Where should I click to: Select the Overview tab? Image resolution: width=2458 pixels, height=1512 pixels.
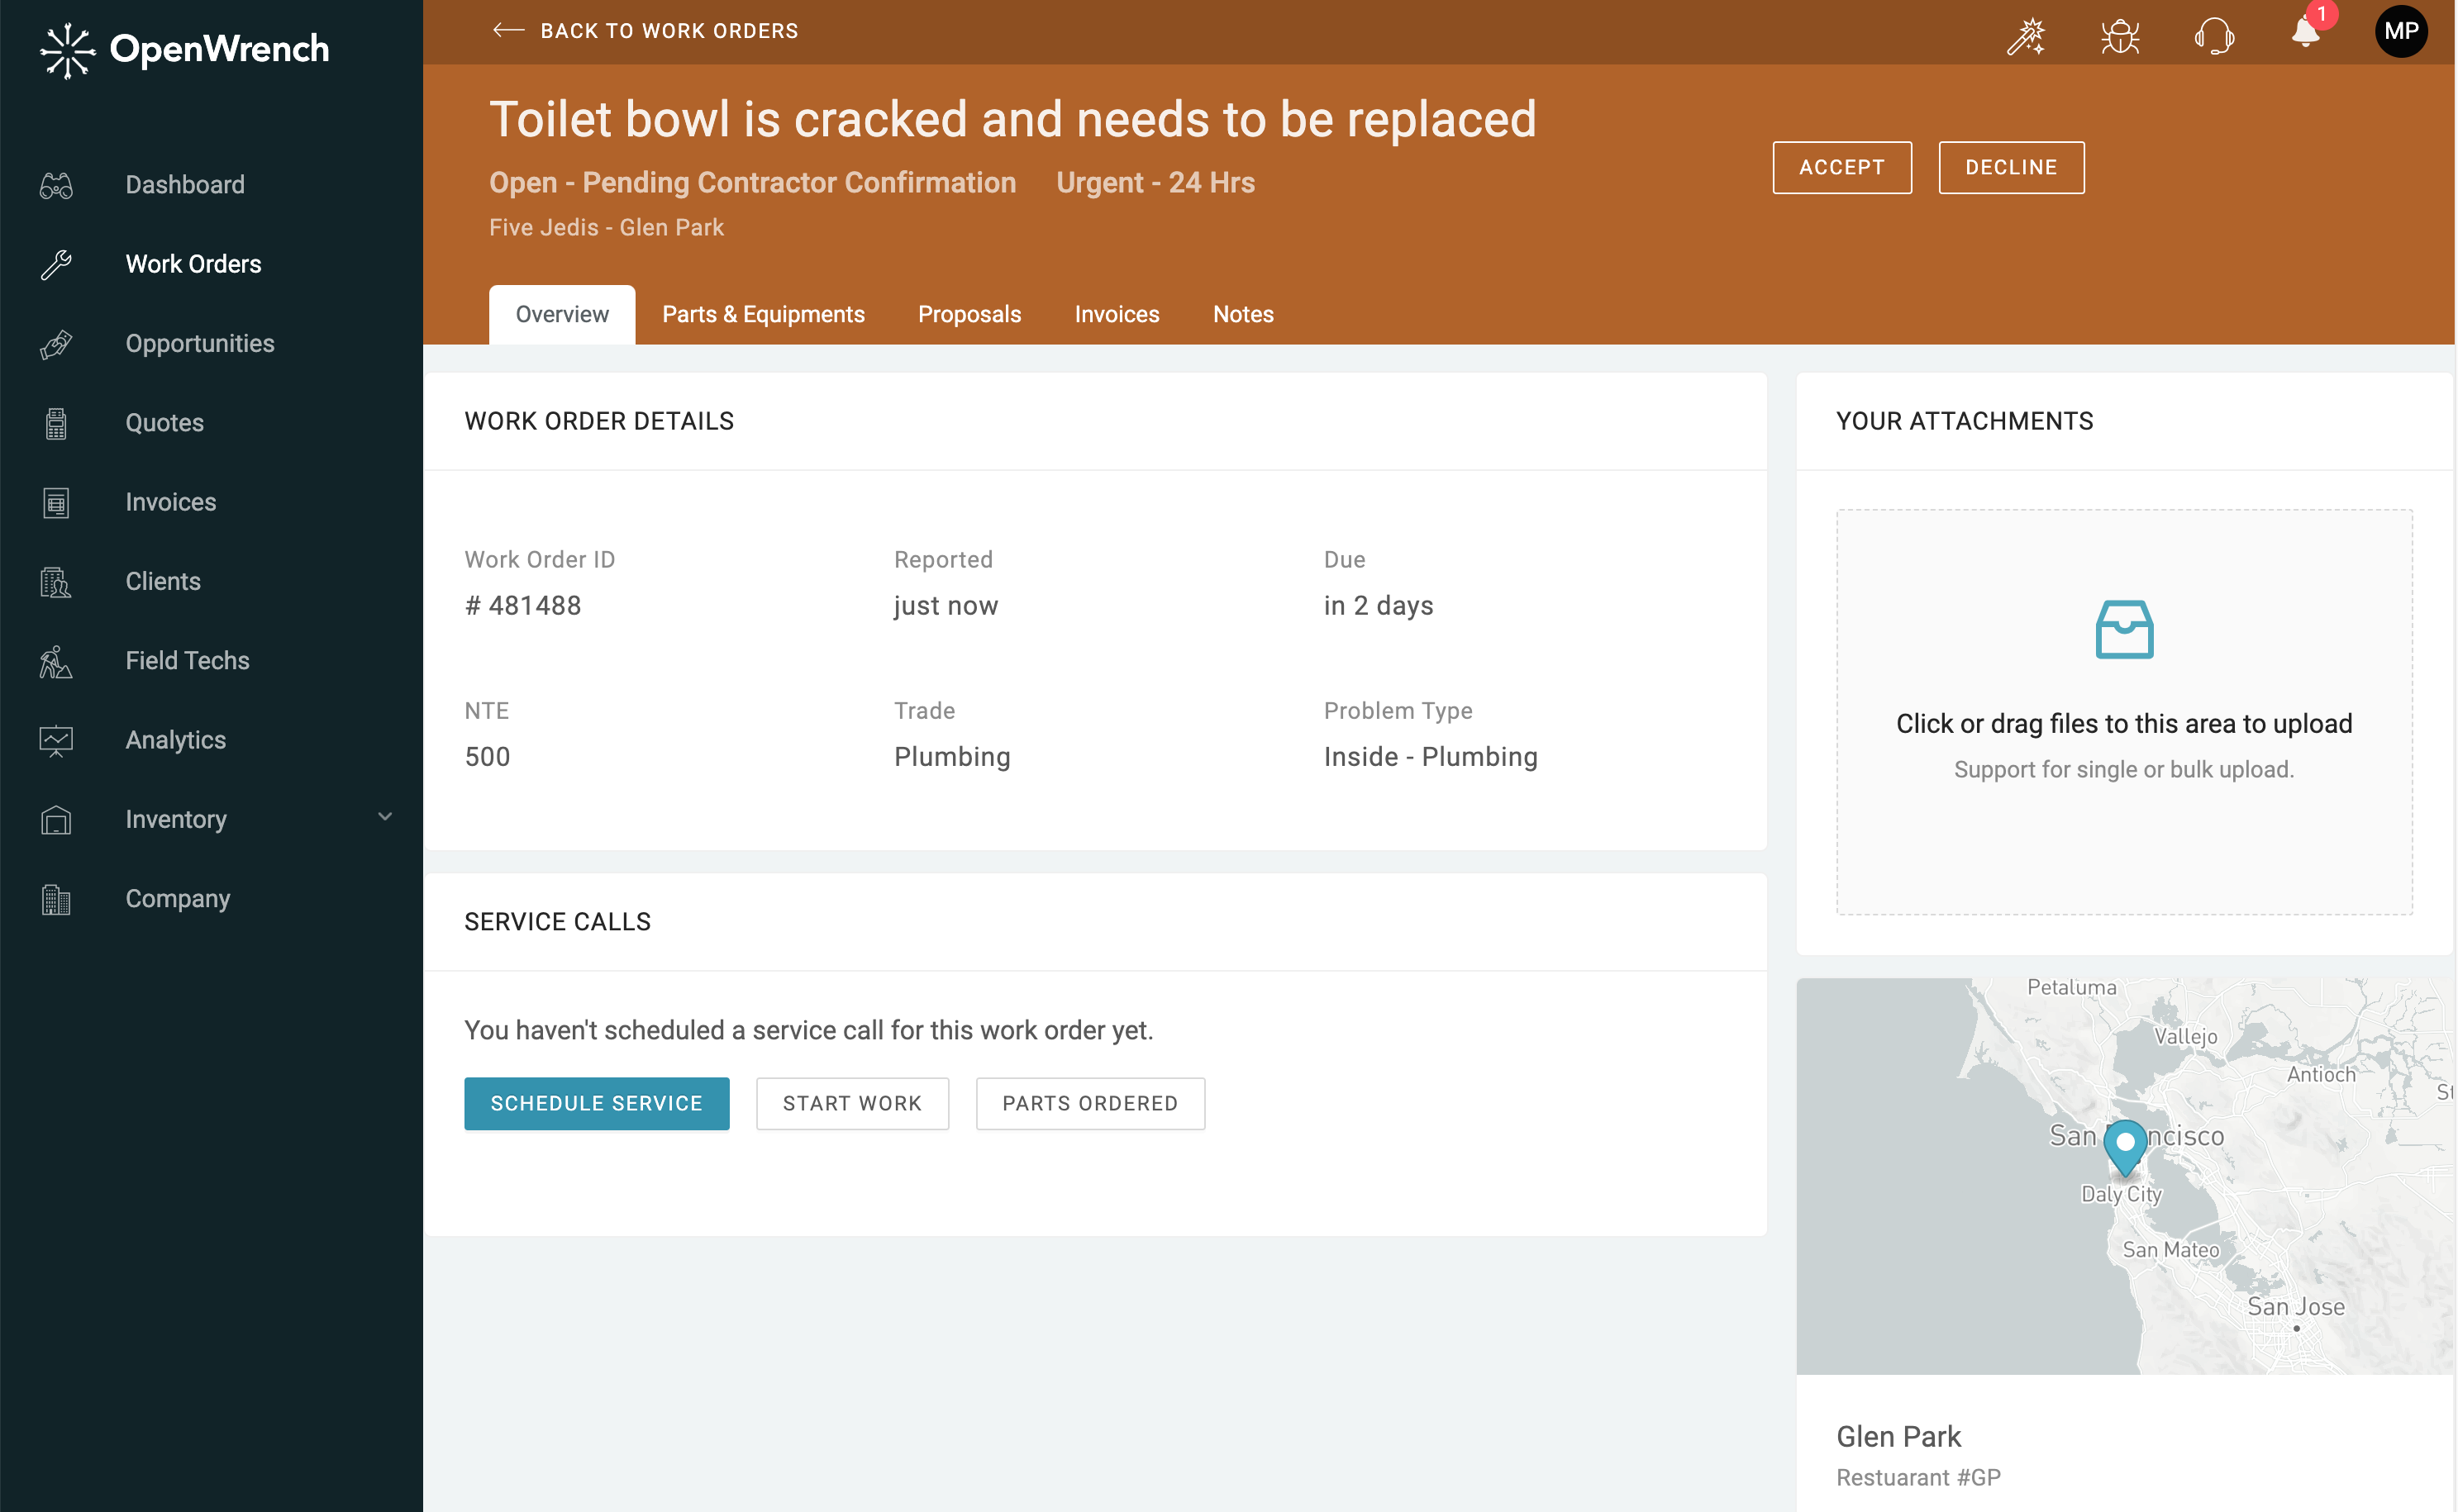pyautogui.click(x=562, y=315)
